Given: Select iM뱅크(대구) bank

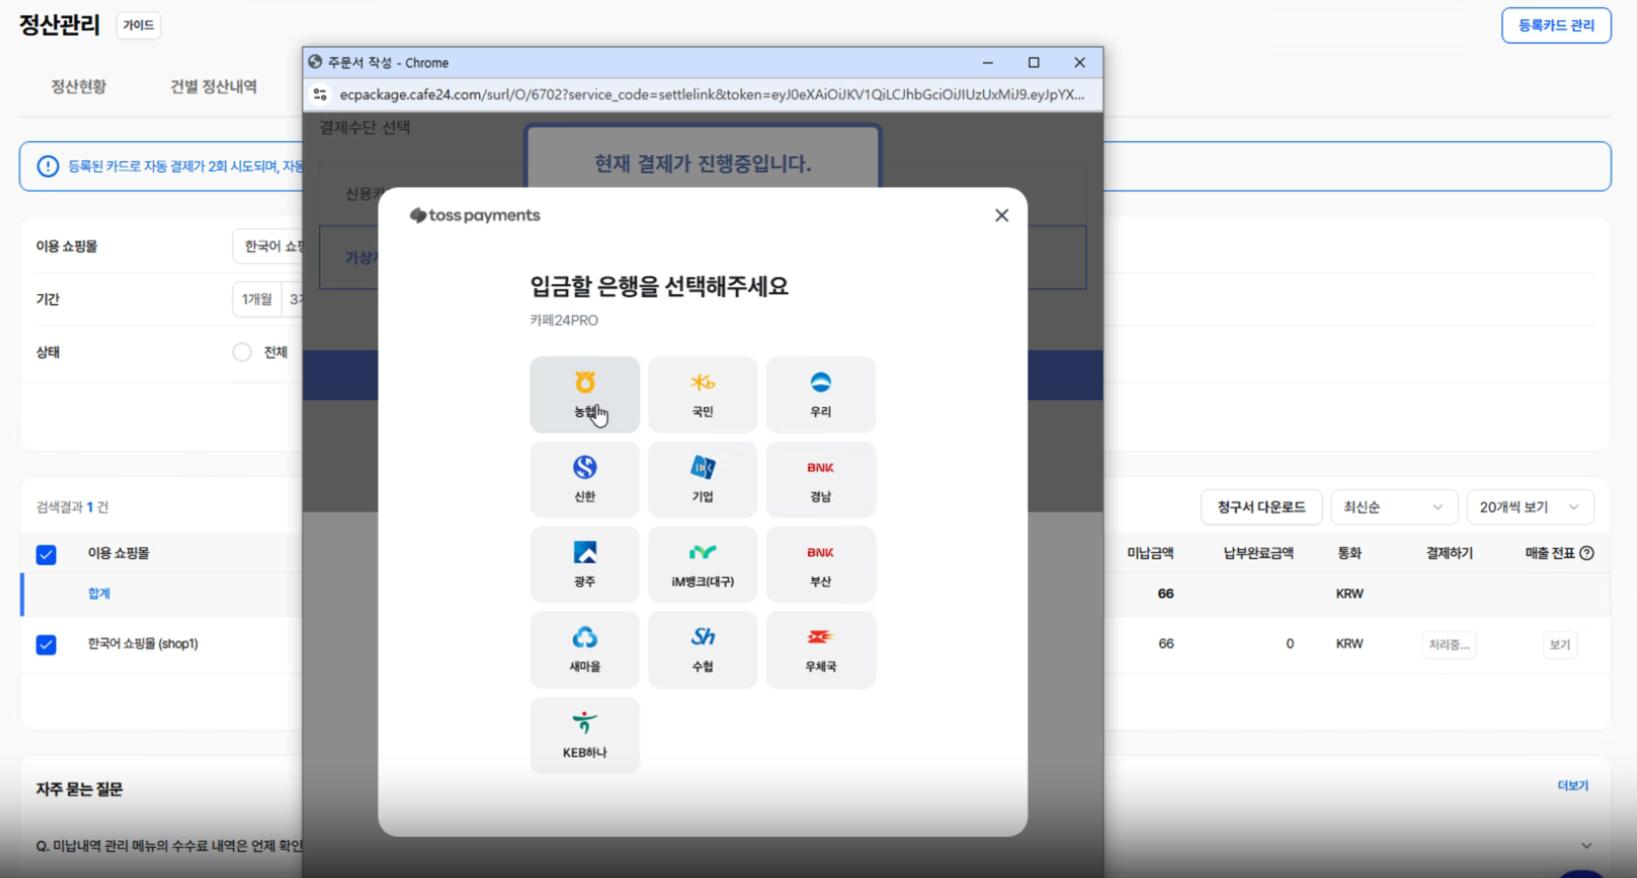Looking at the screenshot, I should click(x=702, y=565).
